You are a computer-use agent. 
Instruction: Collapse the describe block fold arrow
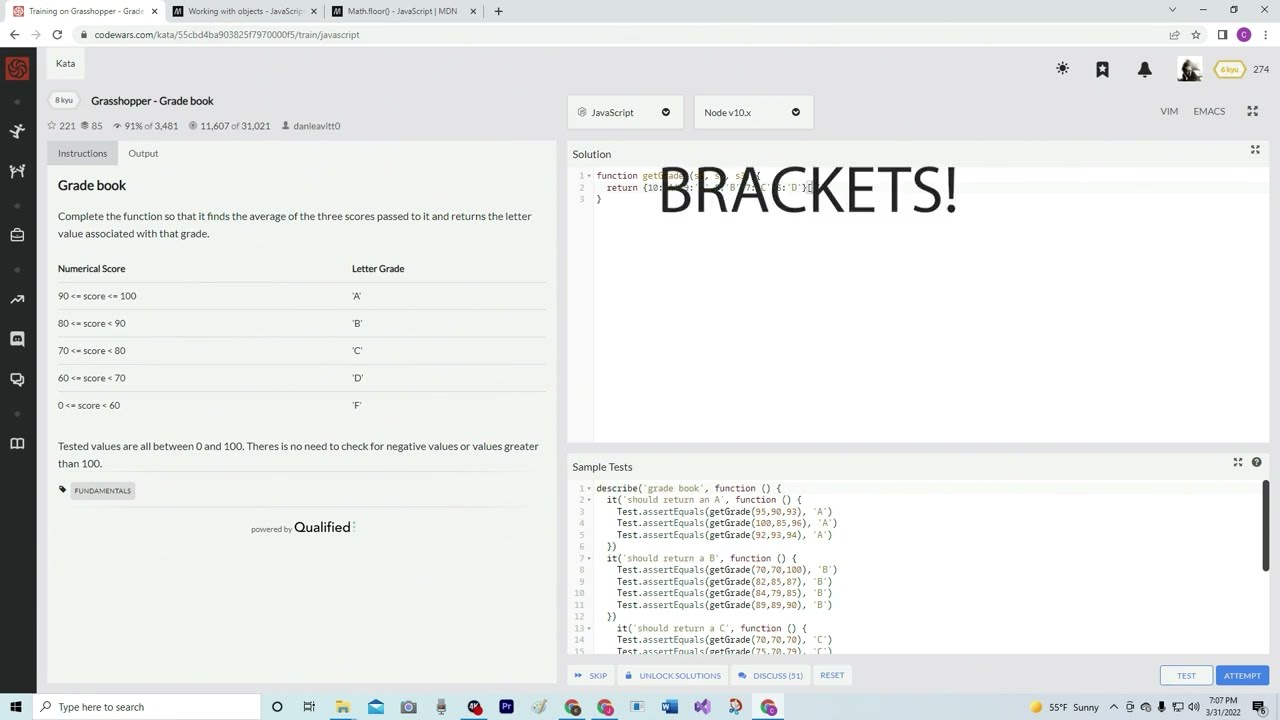589,488
